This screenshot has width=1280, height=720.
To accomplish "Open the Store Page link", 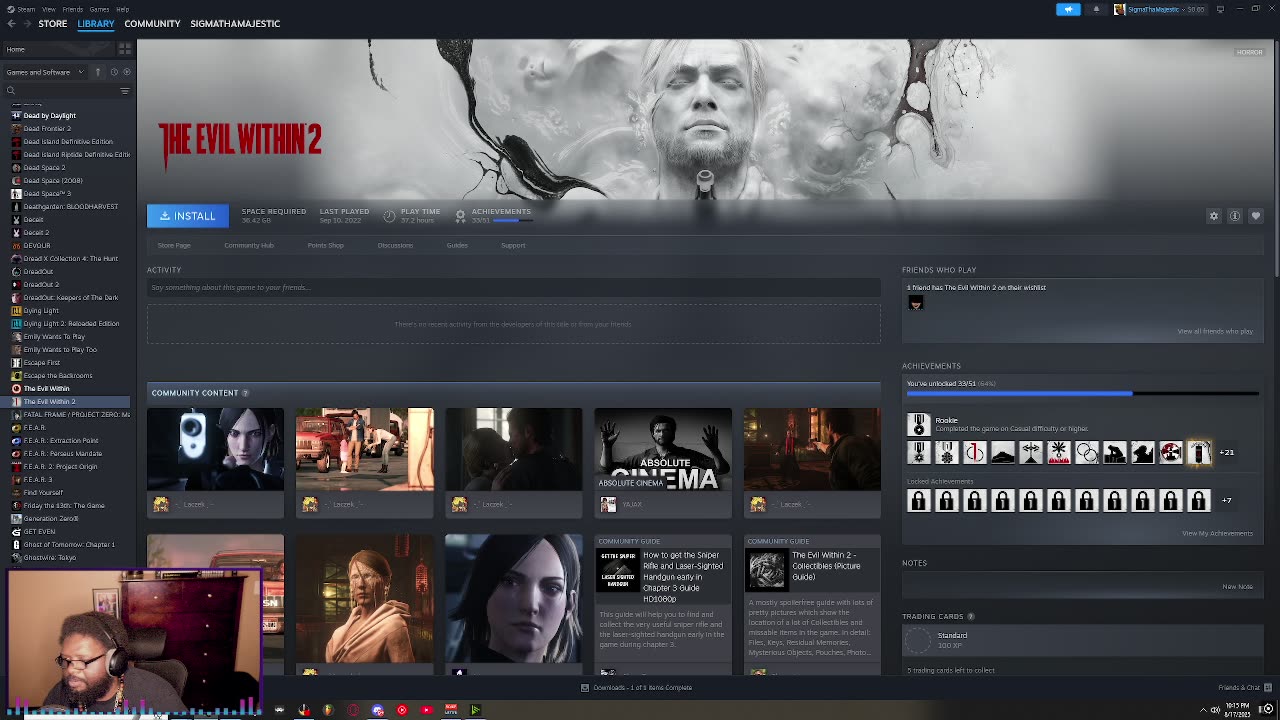I will tap(174, 245).
